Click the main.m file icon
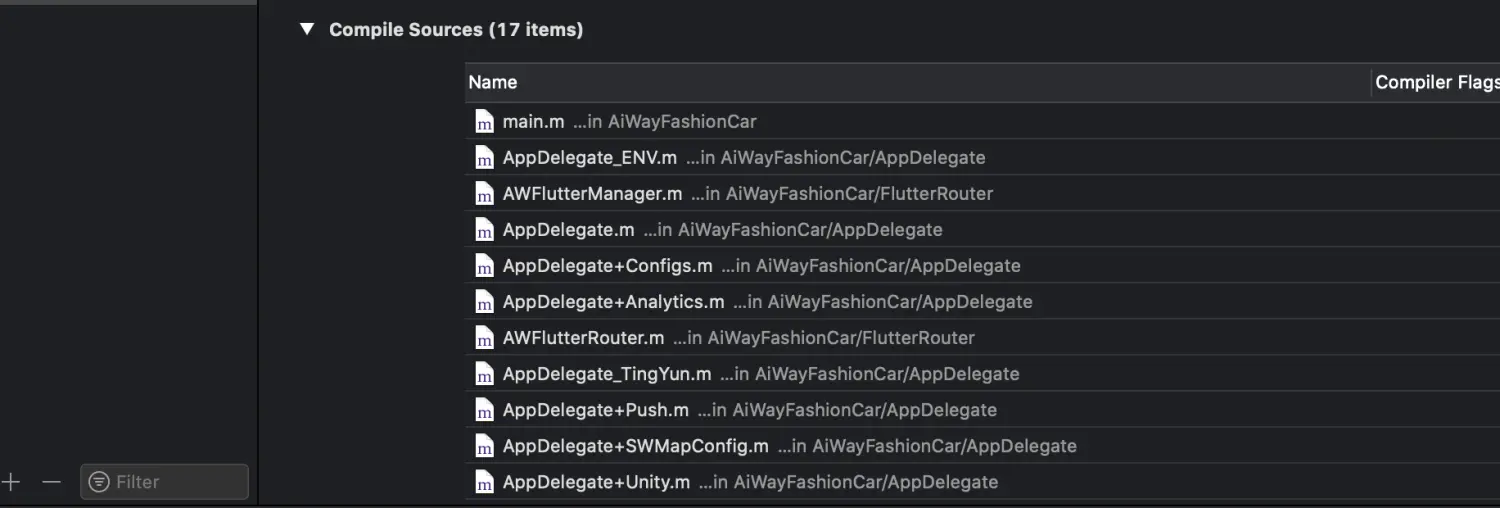This screenshot has height=508, width=1500. pyautogui.click(x=484, y=122)
